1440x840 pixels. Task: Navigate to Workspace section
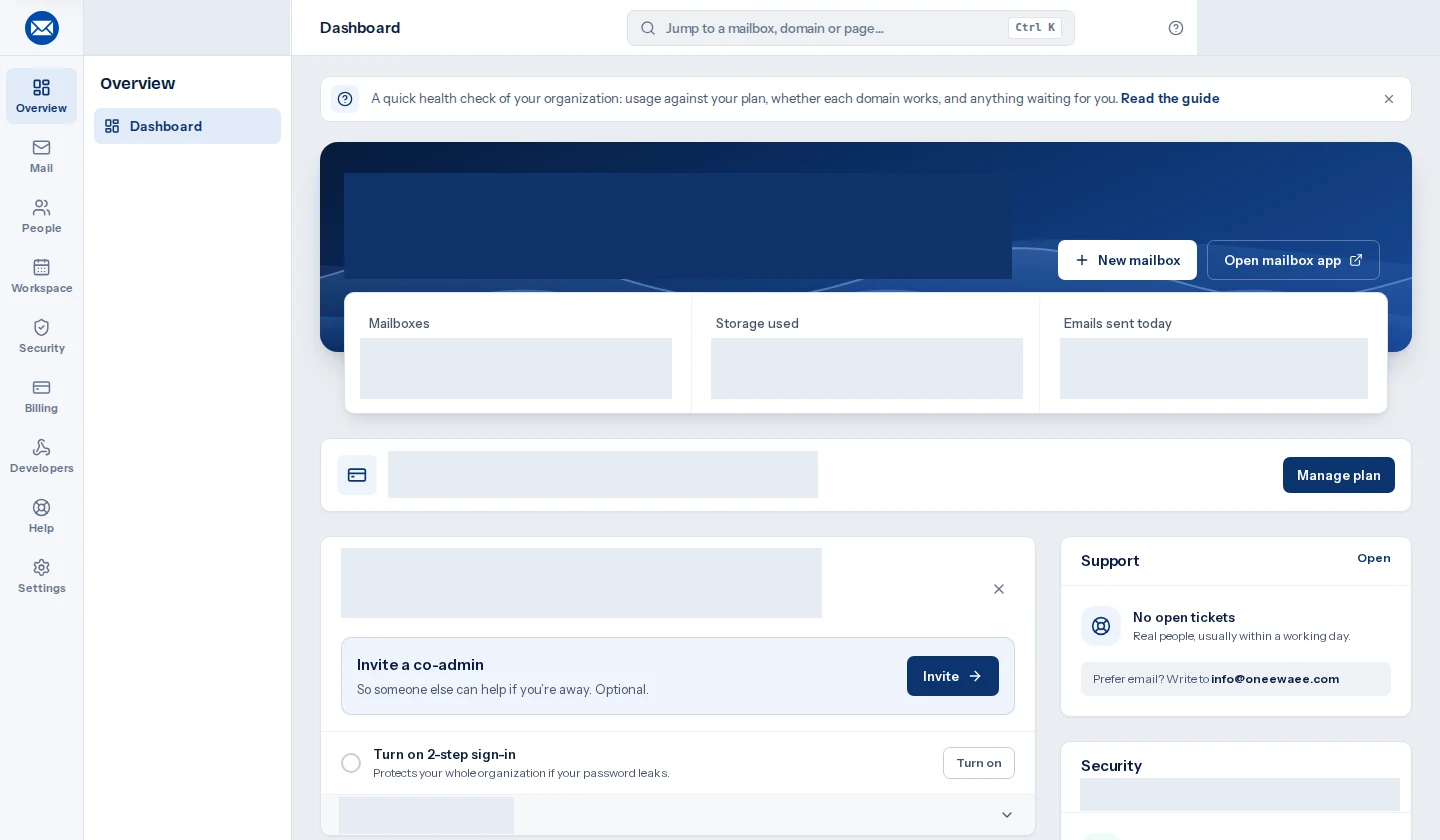[x=41, y=276]
